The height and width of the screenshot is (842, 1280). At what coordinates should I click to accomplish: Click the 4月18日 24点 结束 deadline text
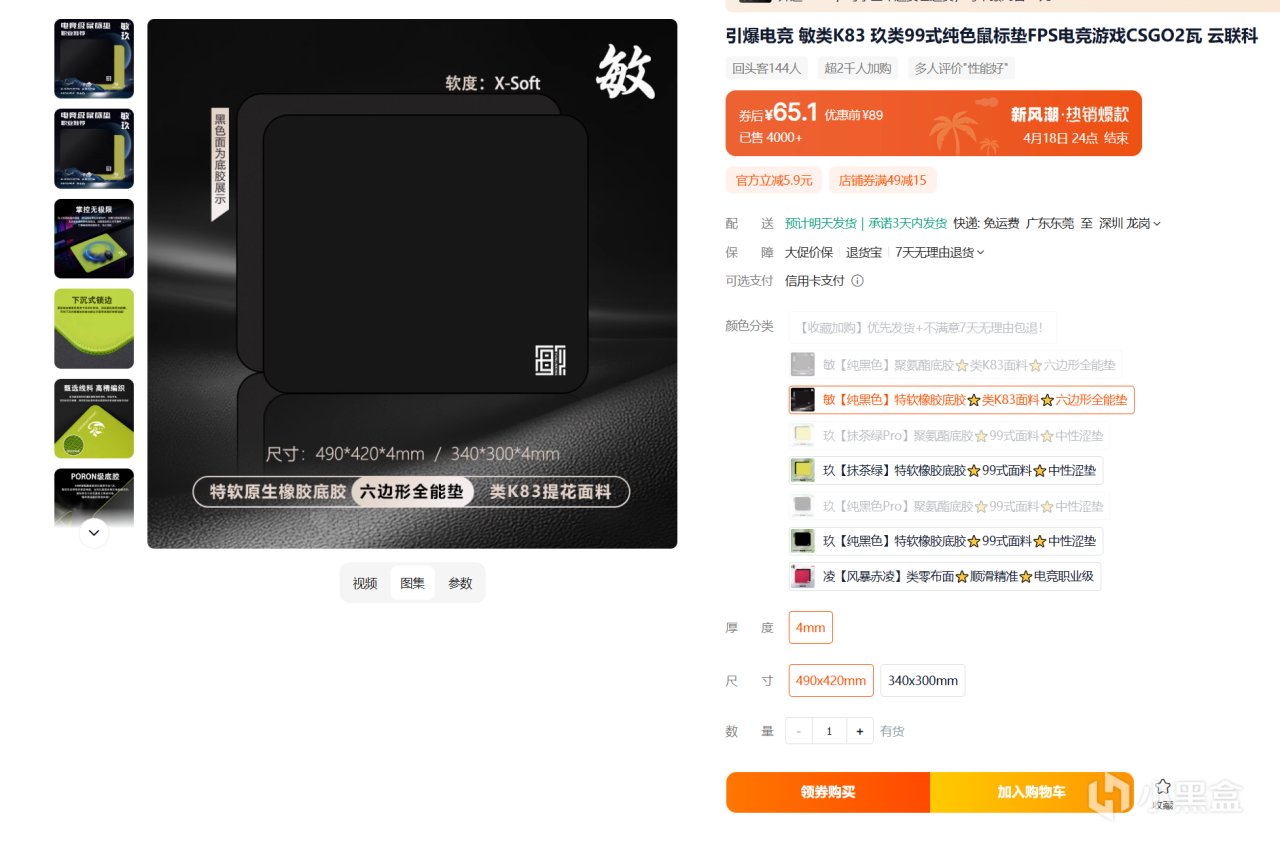[1076, 138]
